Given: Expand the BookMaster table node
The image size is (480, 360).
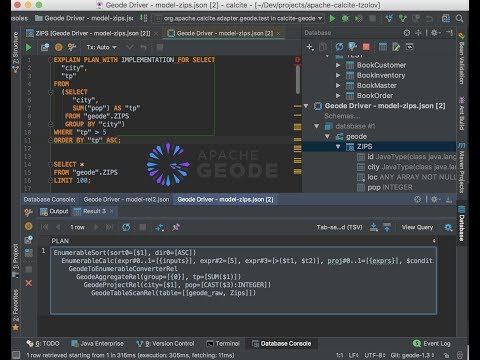Looking at the screenshot, I should pyautogui.click(x=338, y=85).
